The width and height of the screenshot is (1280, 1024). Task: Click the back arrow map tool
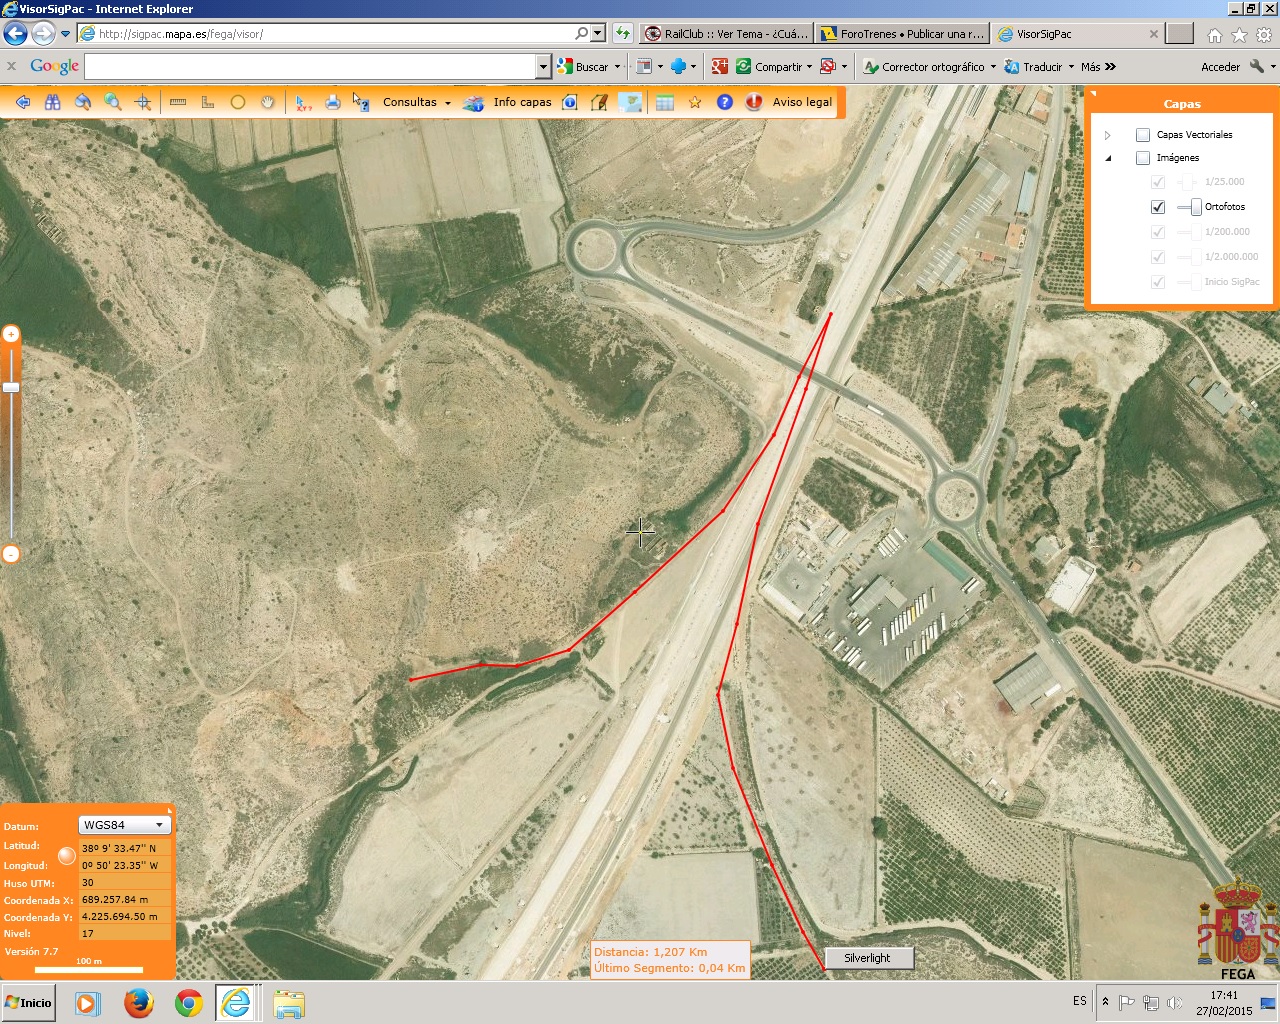coord(23,102)
